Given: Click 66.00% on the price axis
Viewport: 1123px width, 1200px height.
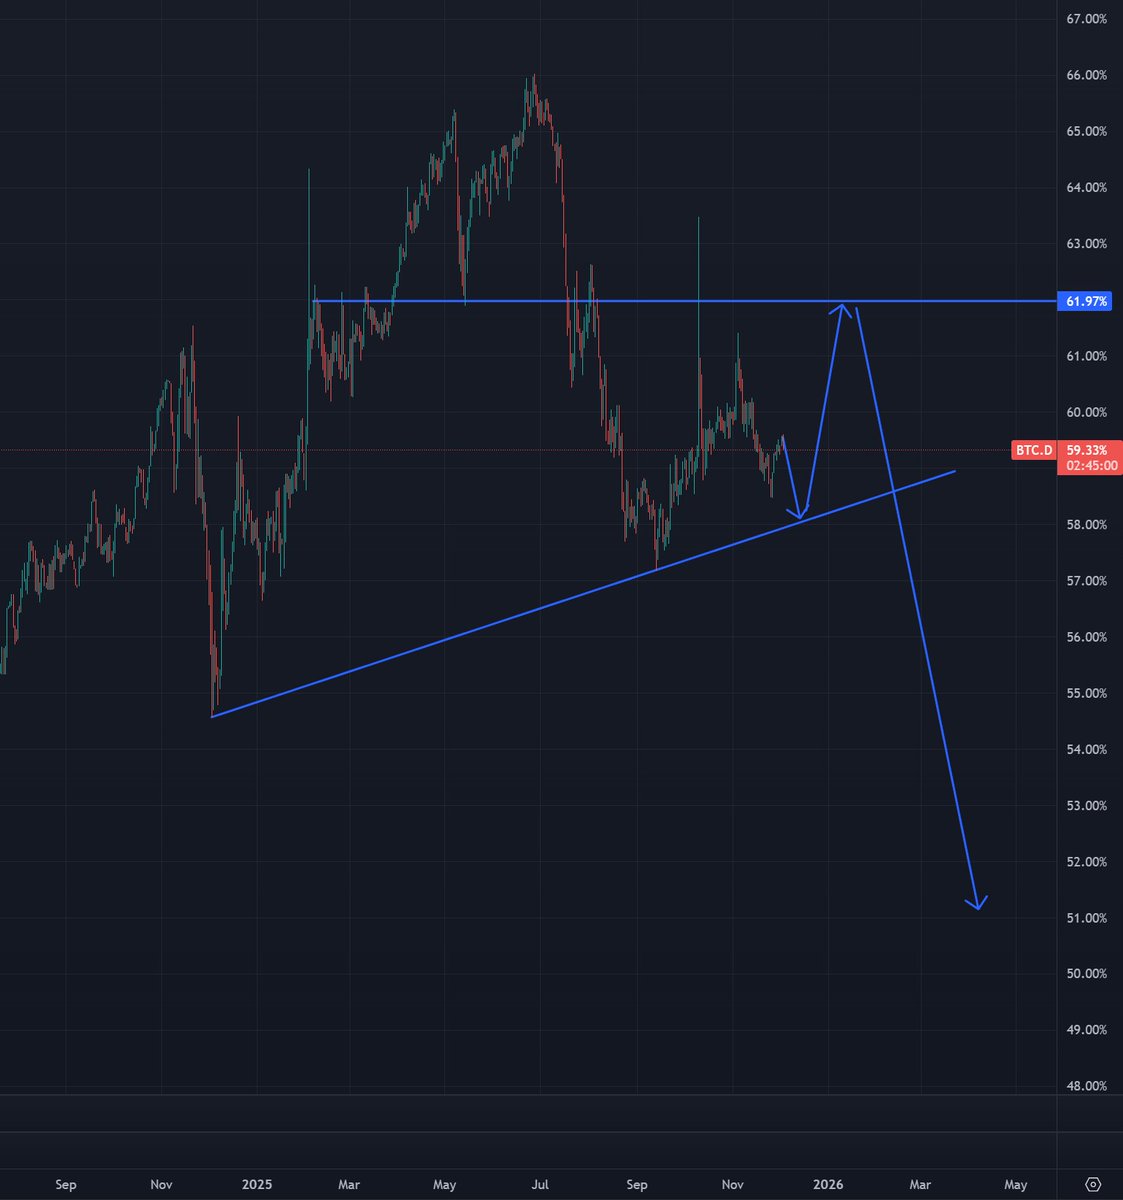Looking at the screenshot, I should 1085,75.
